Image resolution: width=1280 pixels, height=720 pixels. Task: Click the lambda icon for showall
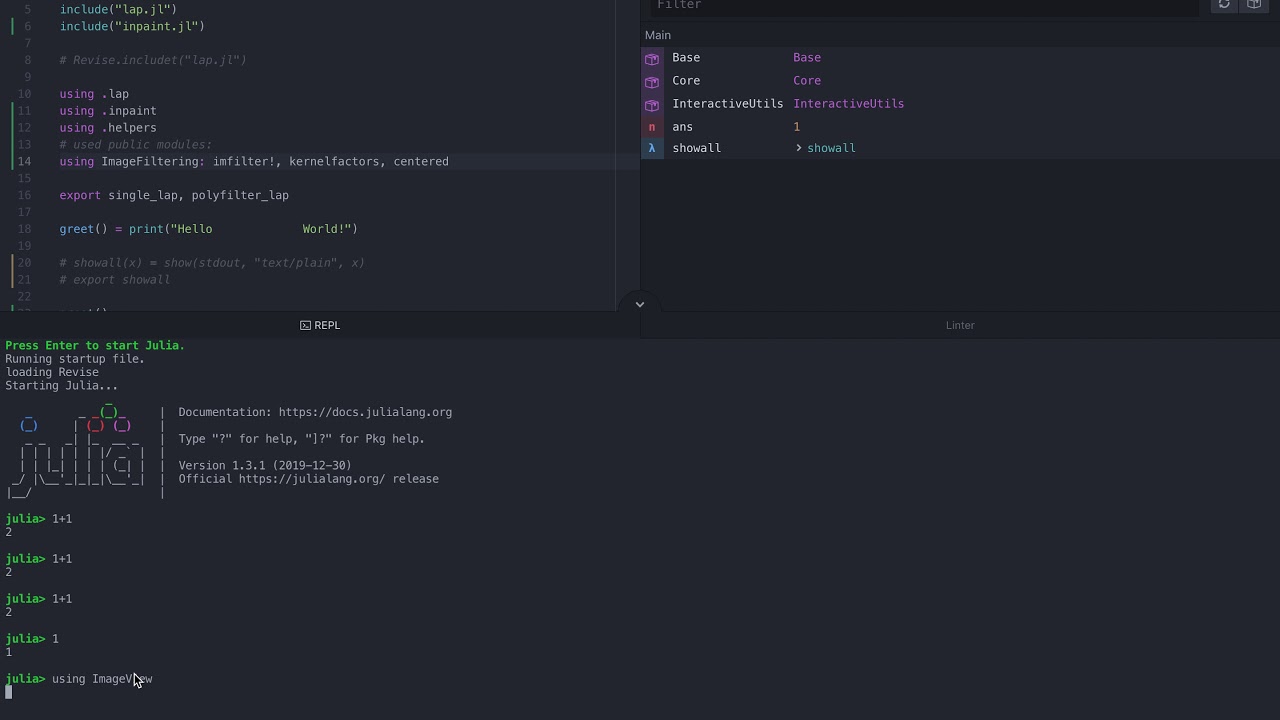(x=652, y=148)
